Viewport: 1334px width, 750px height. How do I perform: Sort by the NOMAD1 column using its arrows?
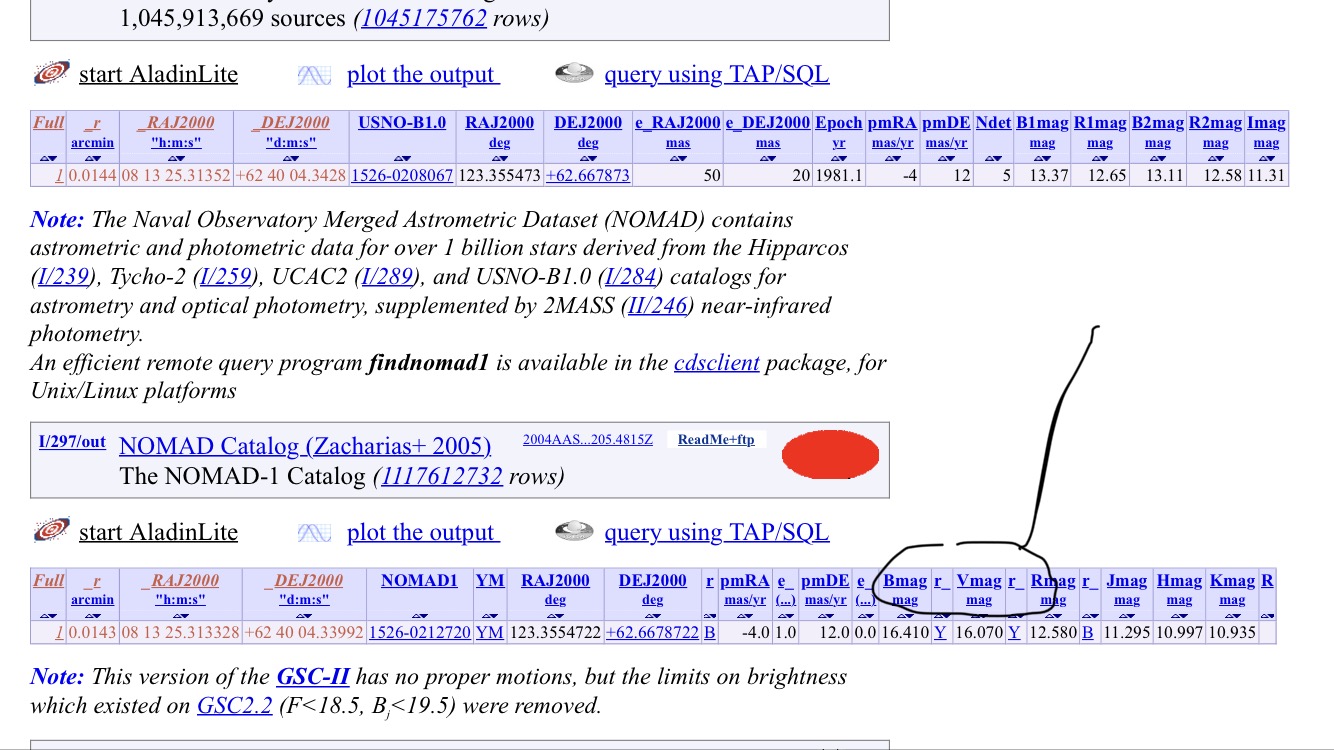tap(419, 616)
